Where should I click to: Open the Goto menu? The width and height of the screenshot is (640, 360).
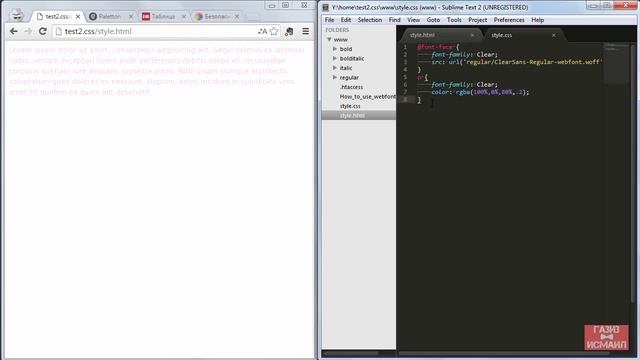tap(433, 20)
